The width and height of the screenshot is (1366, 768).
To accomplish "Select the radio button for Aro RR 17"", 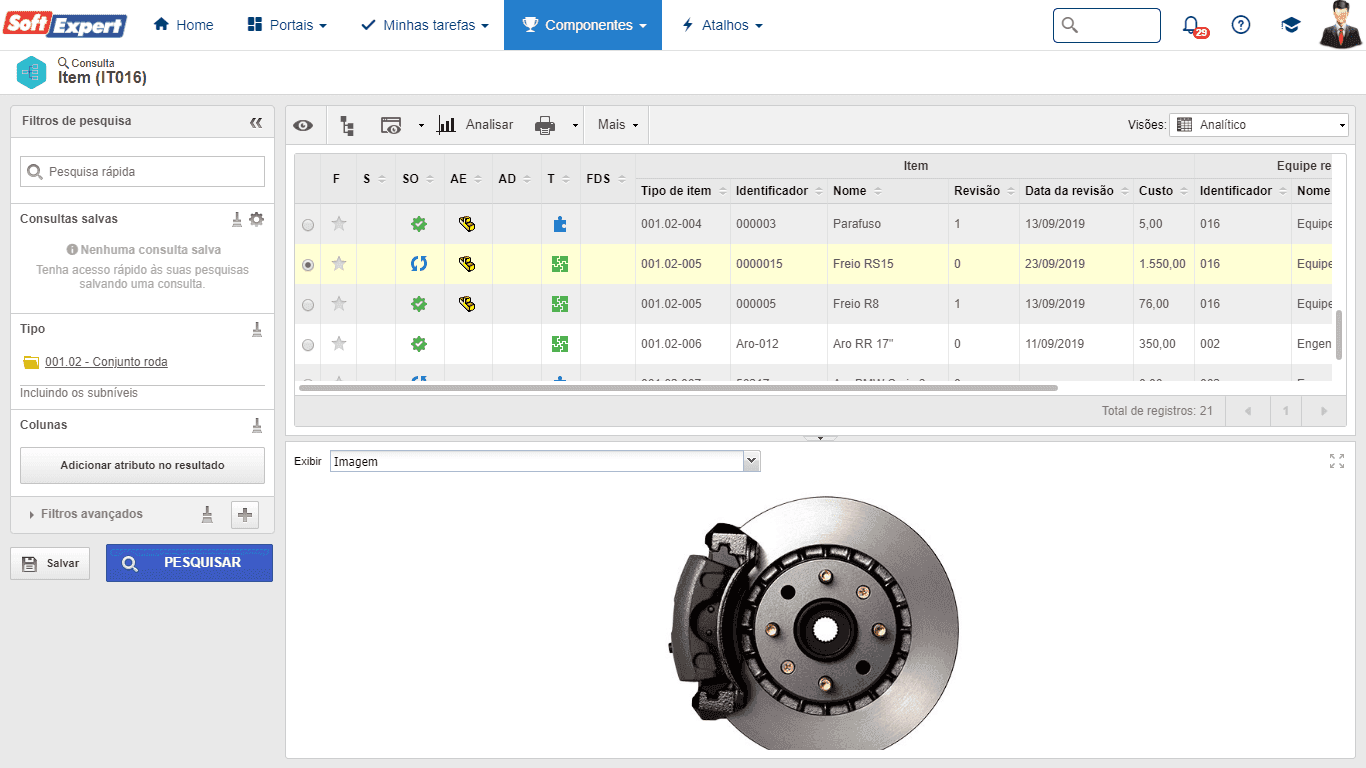I will coord(308,345).
